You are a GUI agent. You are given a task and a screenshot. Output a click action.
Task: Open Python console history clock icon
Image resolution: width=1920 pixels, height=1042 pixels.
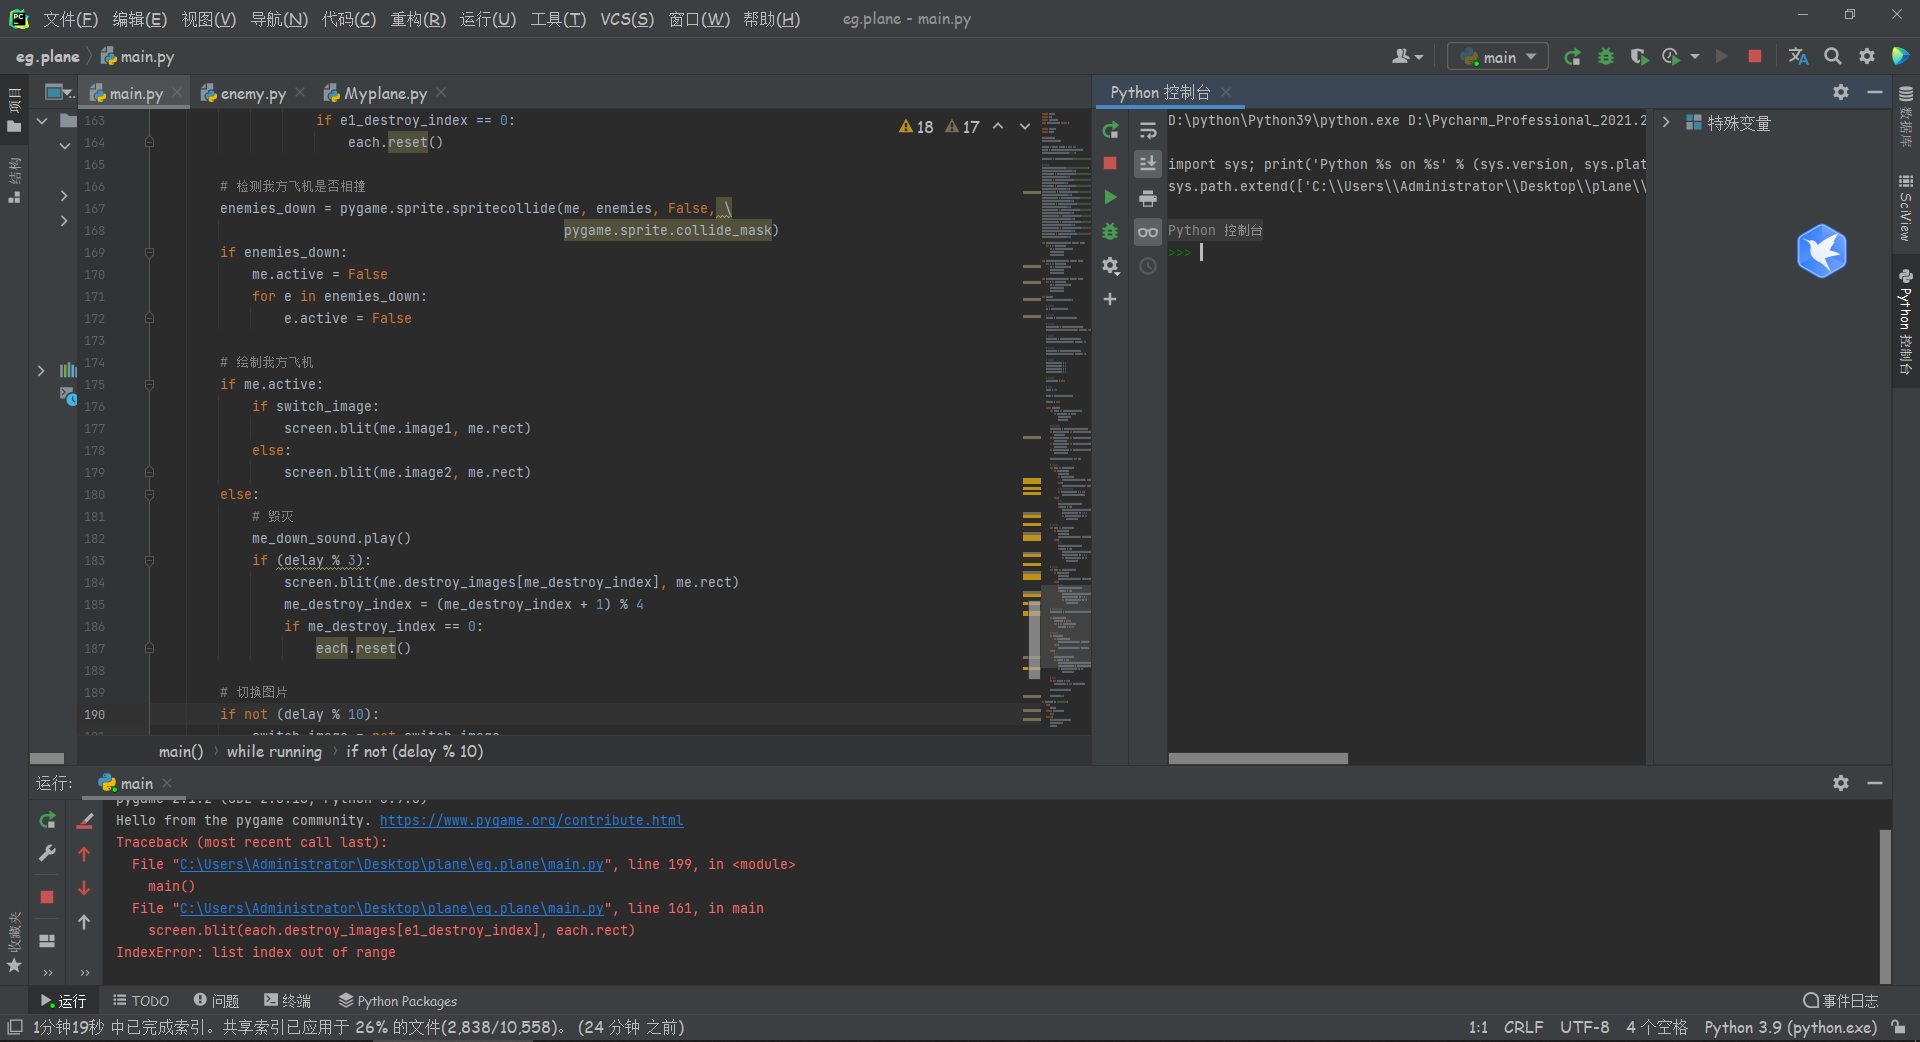[x=1148, y=266]
